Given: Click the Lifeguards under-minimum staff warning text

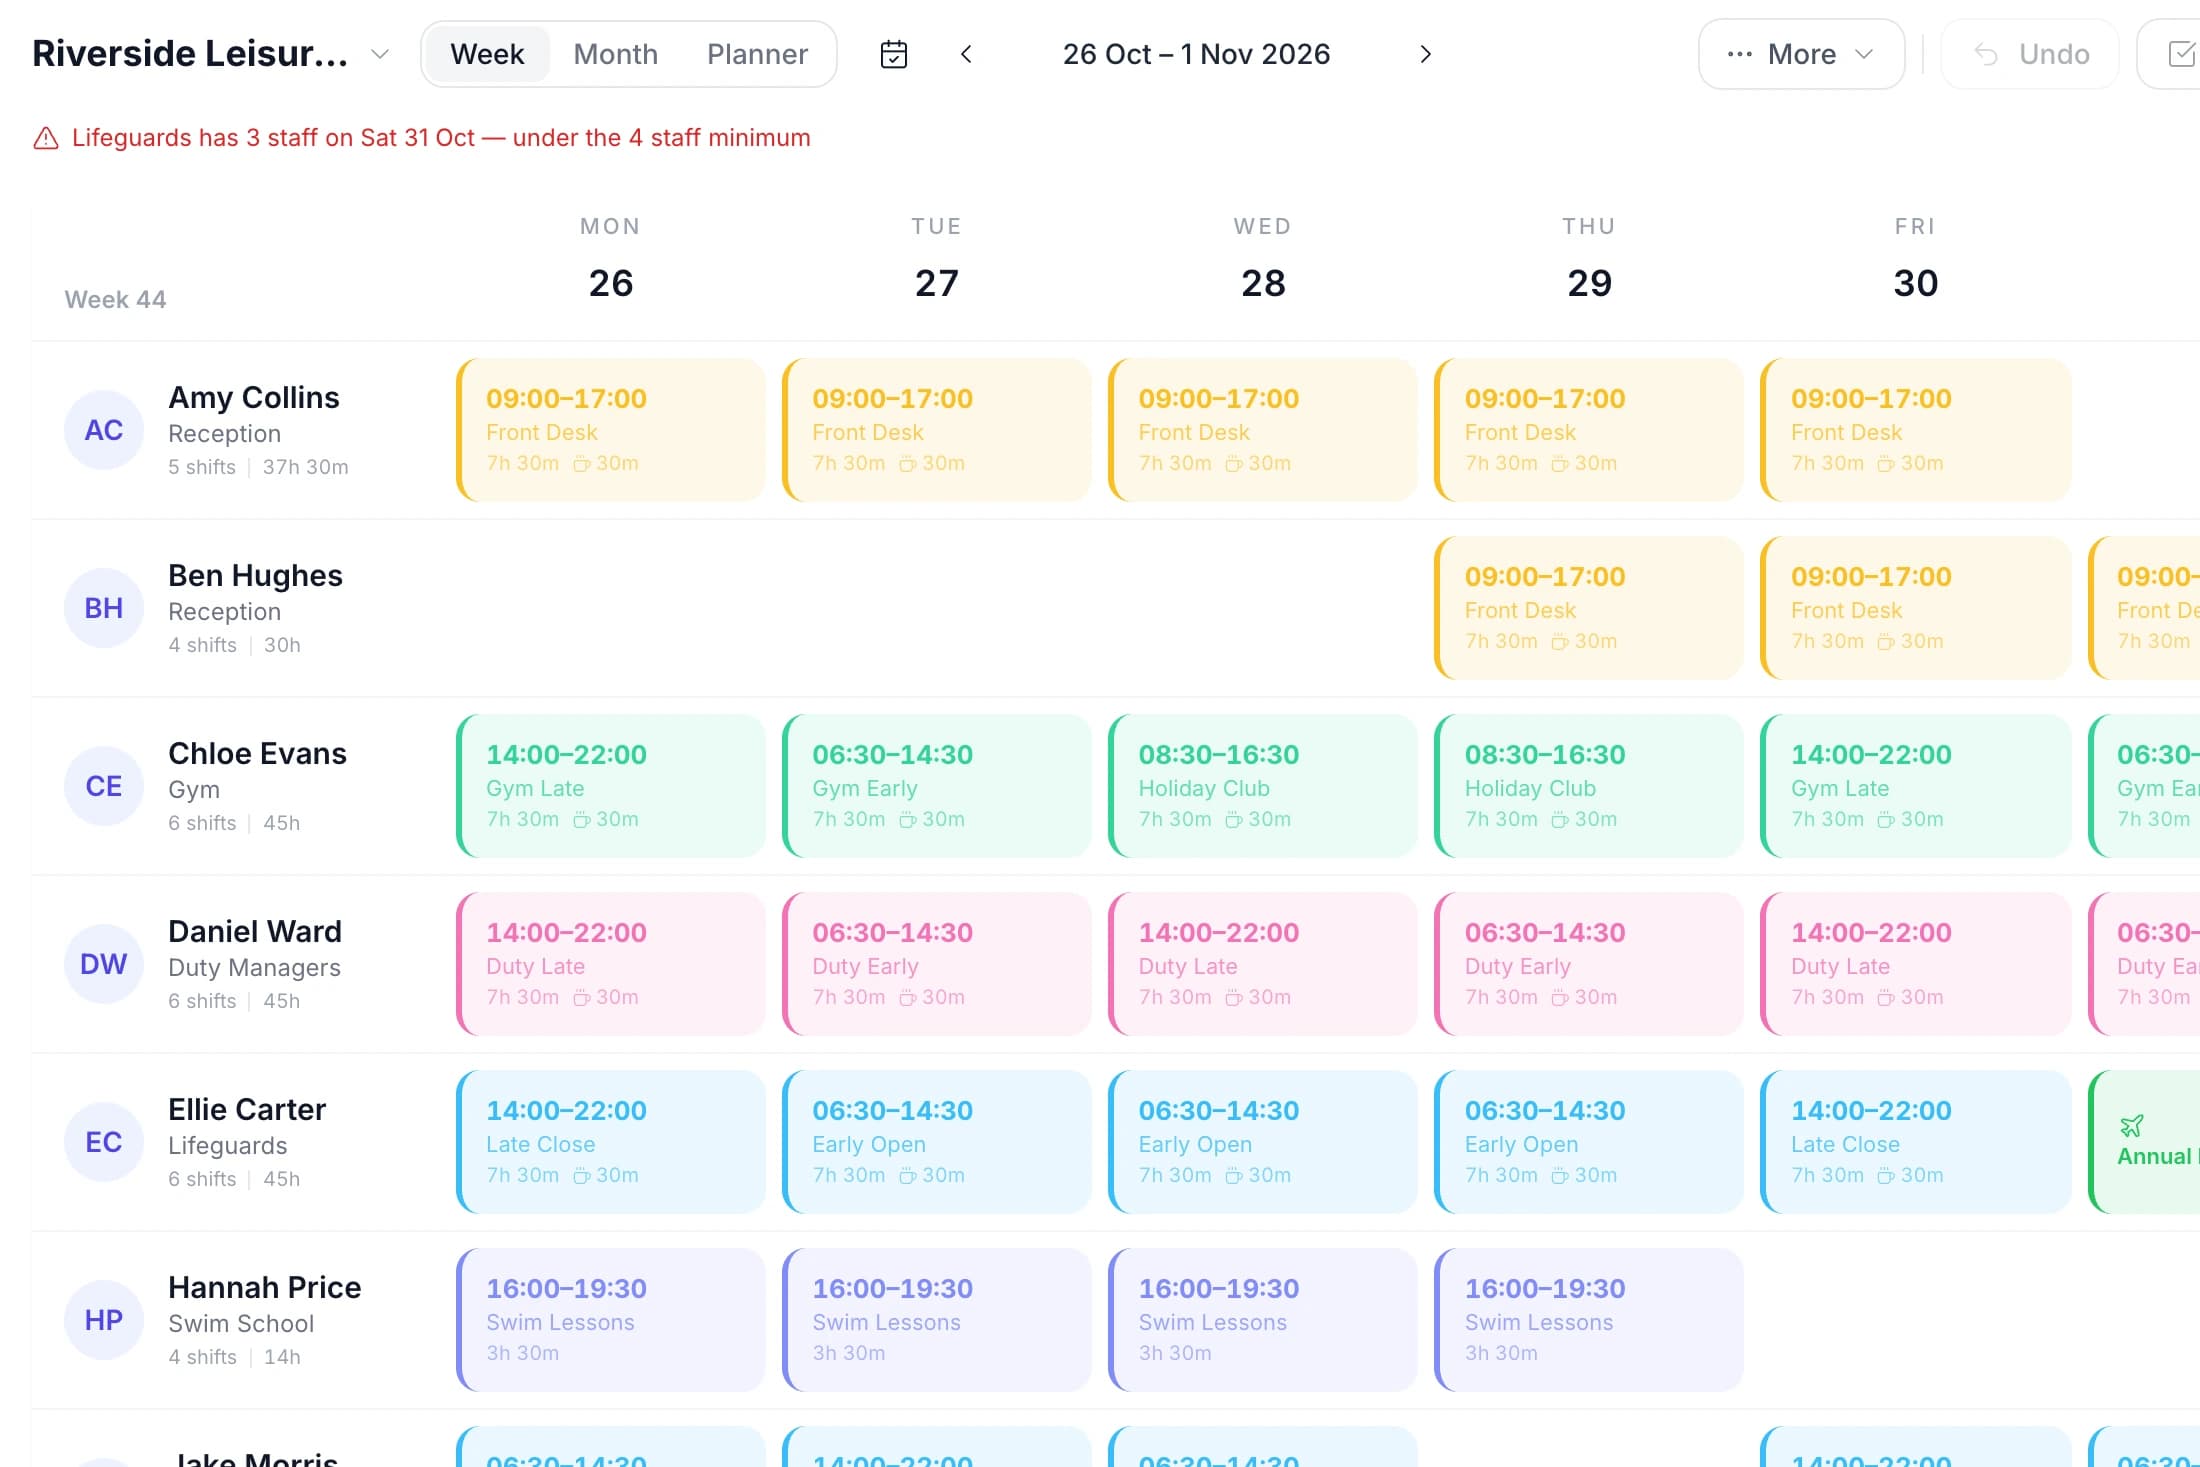Looking at the screenshot, I should click(x=441, y=138).
